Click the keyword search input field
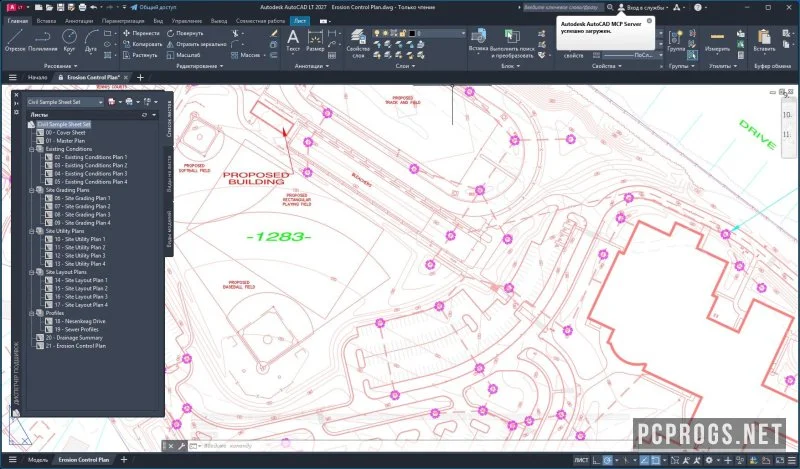The height and width of the screenshot is (469, 800). pos(563,8)
